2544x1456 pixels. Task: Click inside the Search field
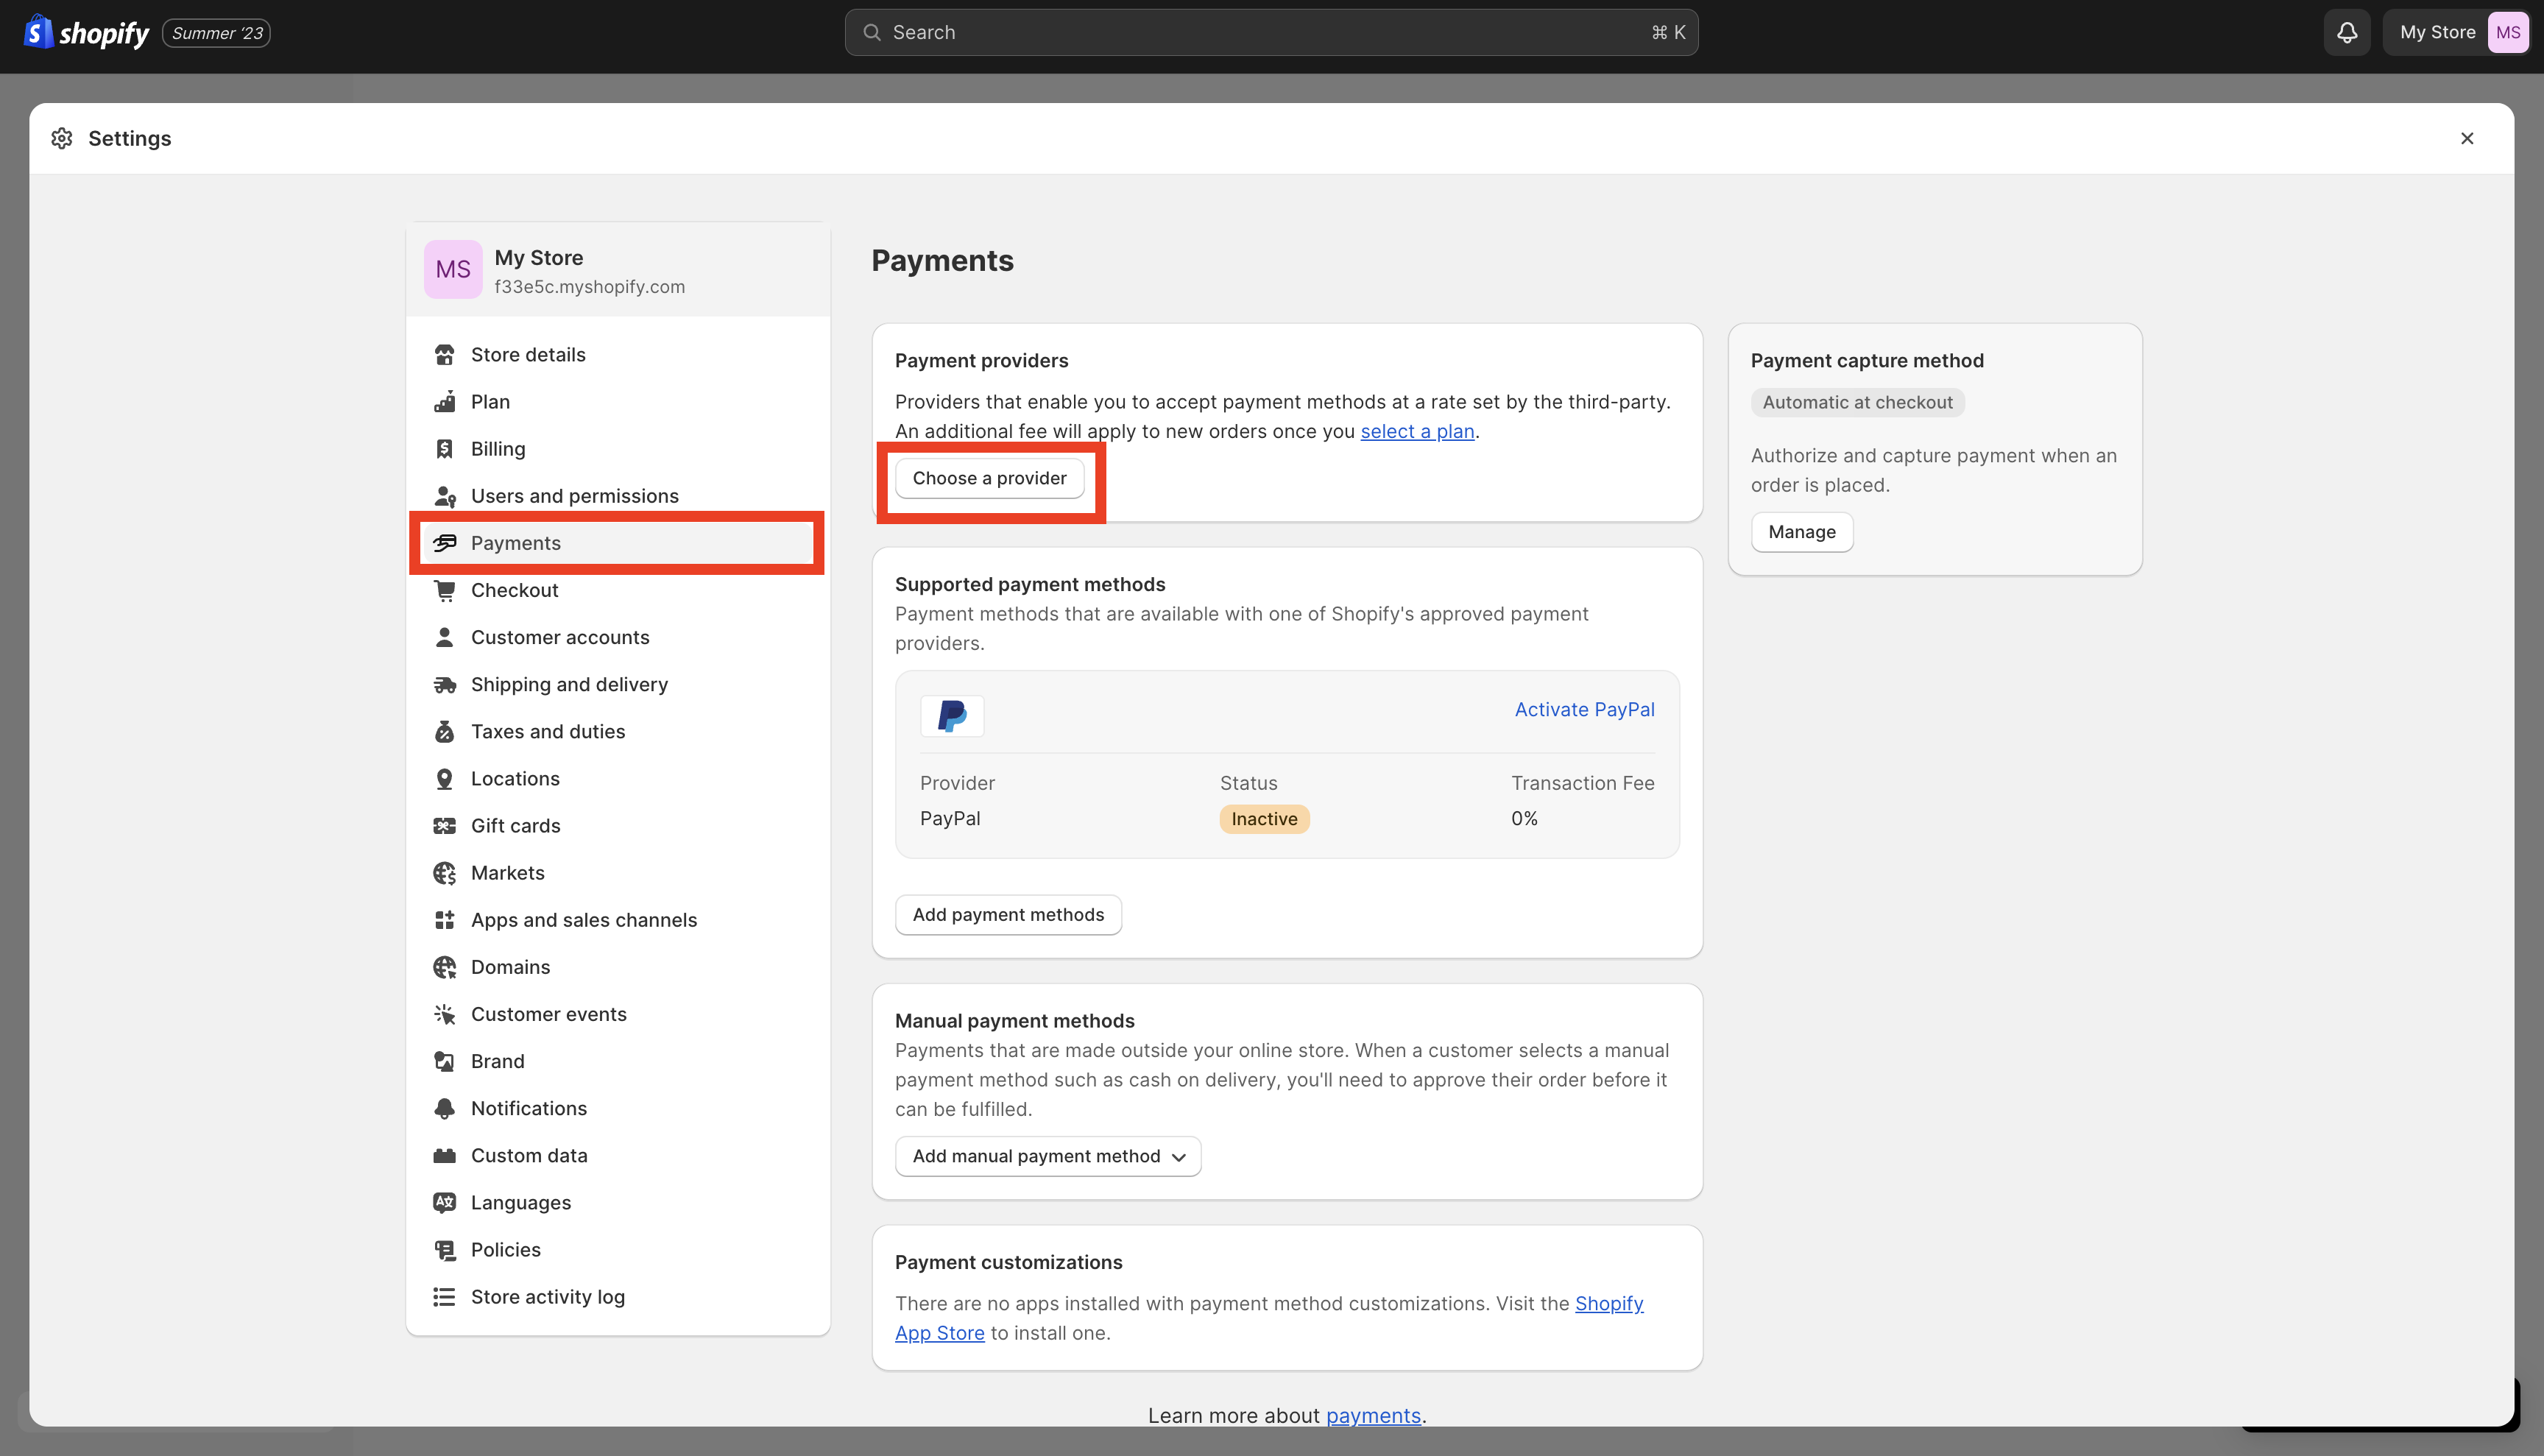tap(1270, 32)
